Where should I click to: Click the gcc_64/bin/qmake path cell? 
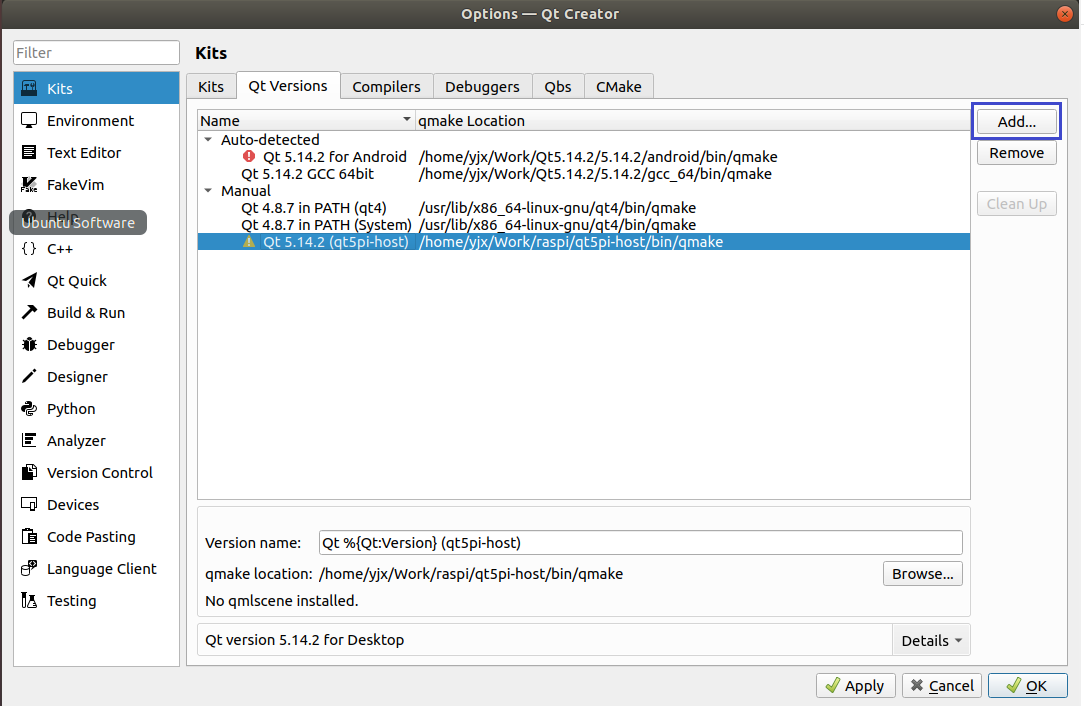[595, 174]
